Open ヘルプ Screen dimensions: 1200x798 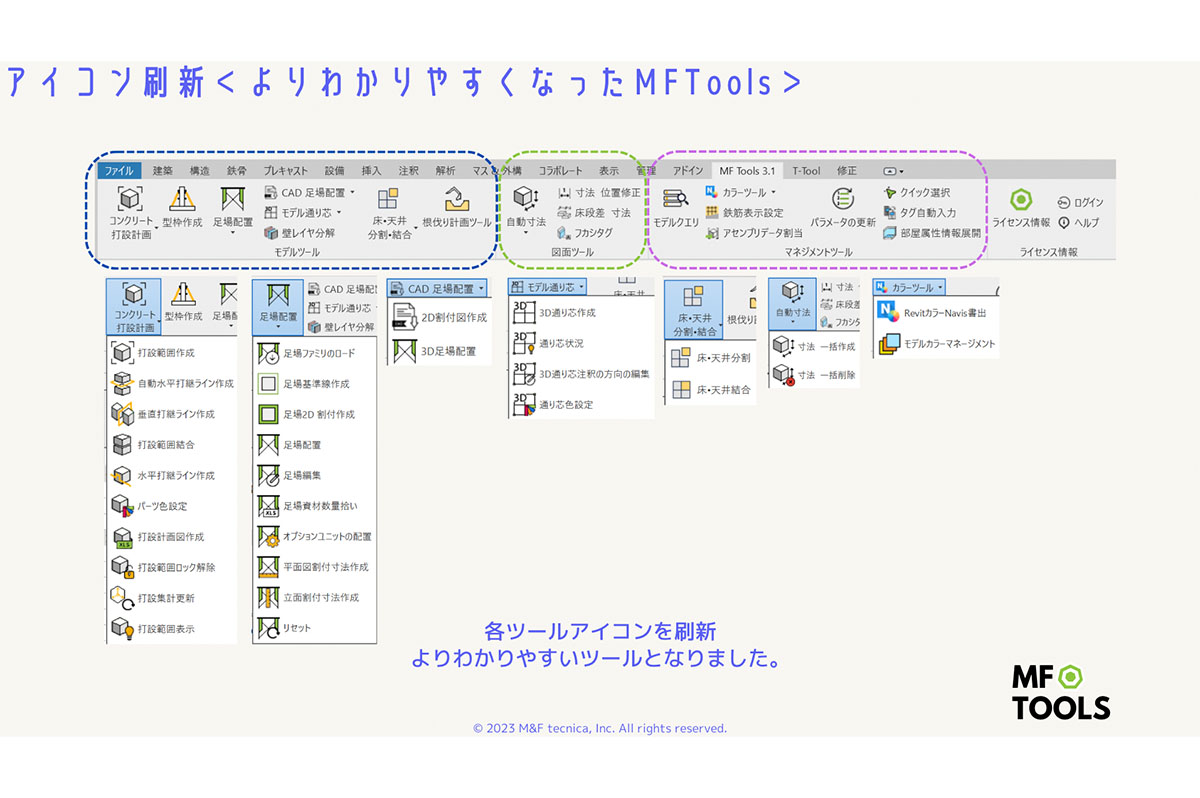coord(1078,222)
